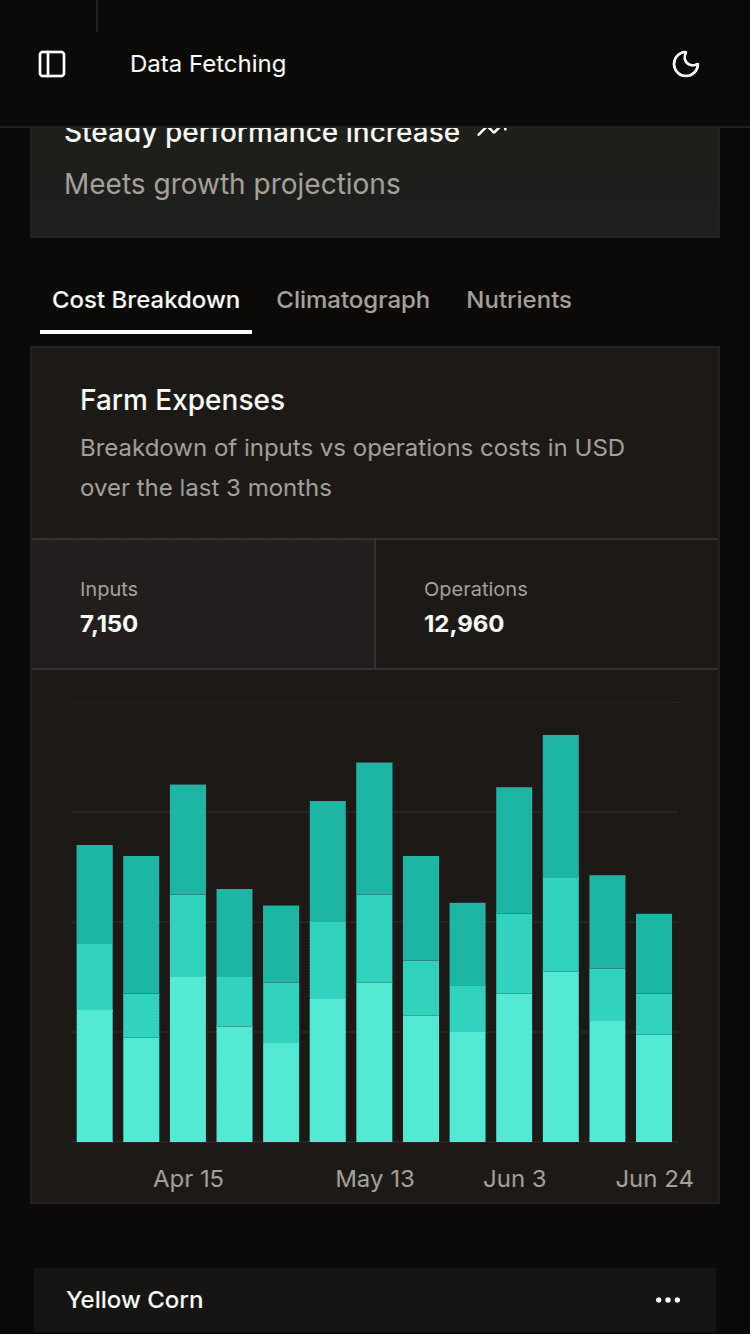This screenshot has height=1334, width=750.
Task: Click the bar above Jun 24
Action: click(x=654, y=1030)
